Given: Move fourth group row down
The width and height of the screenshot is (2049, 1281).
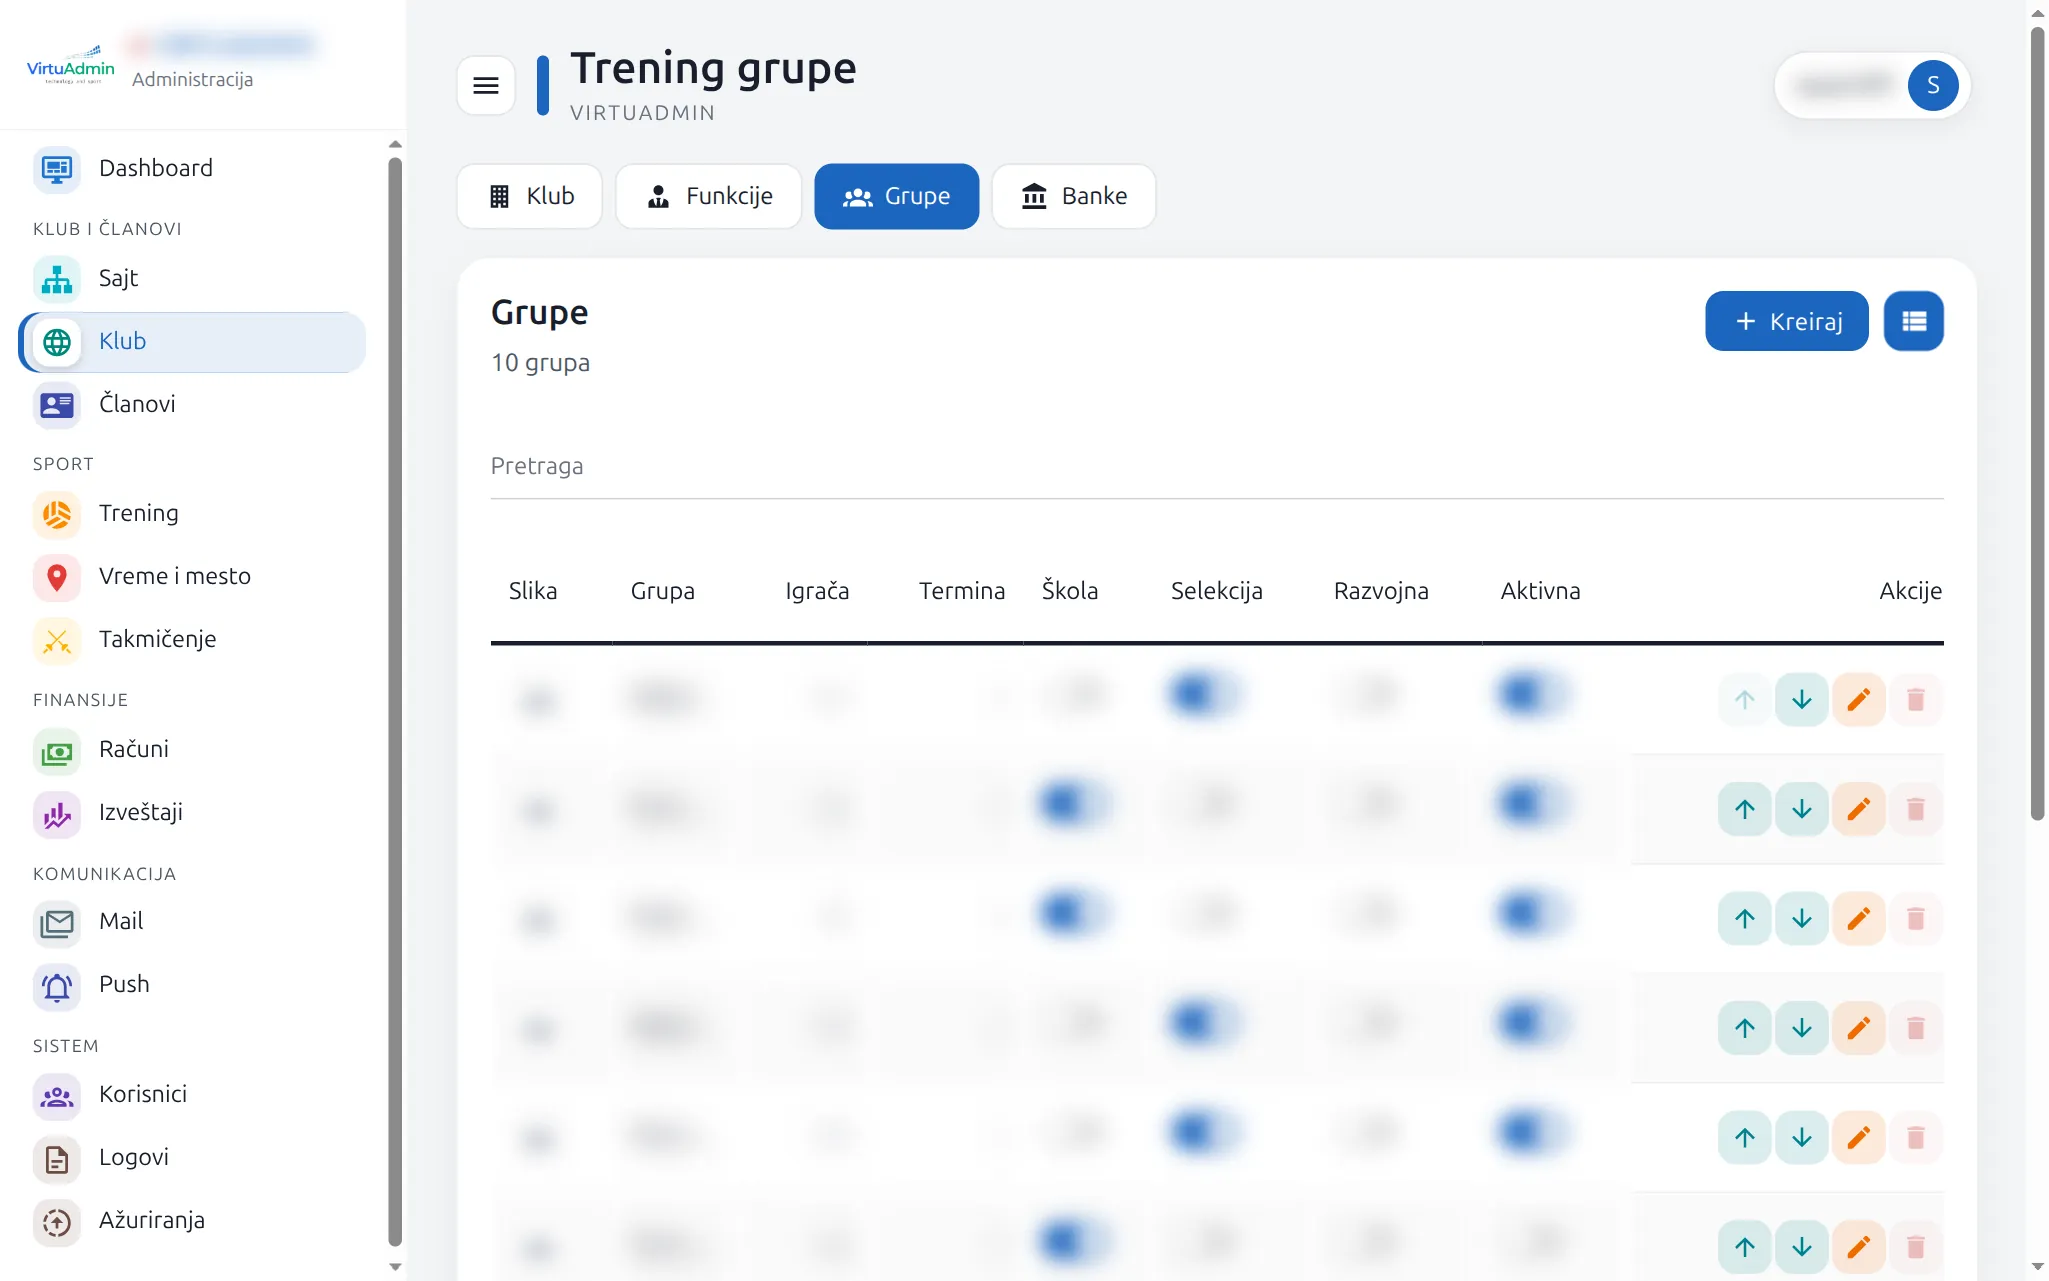Looking at the screenshot, I should [1801, 1028].
